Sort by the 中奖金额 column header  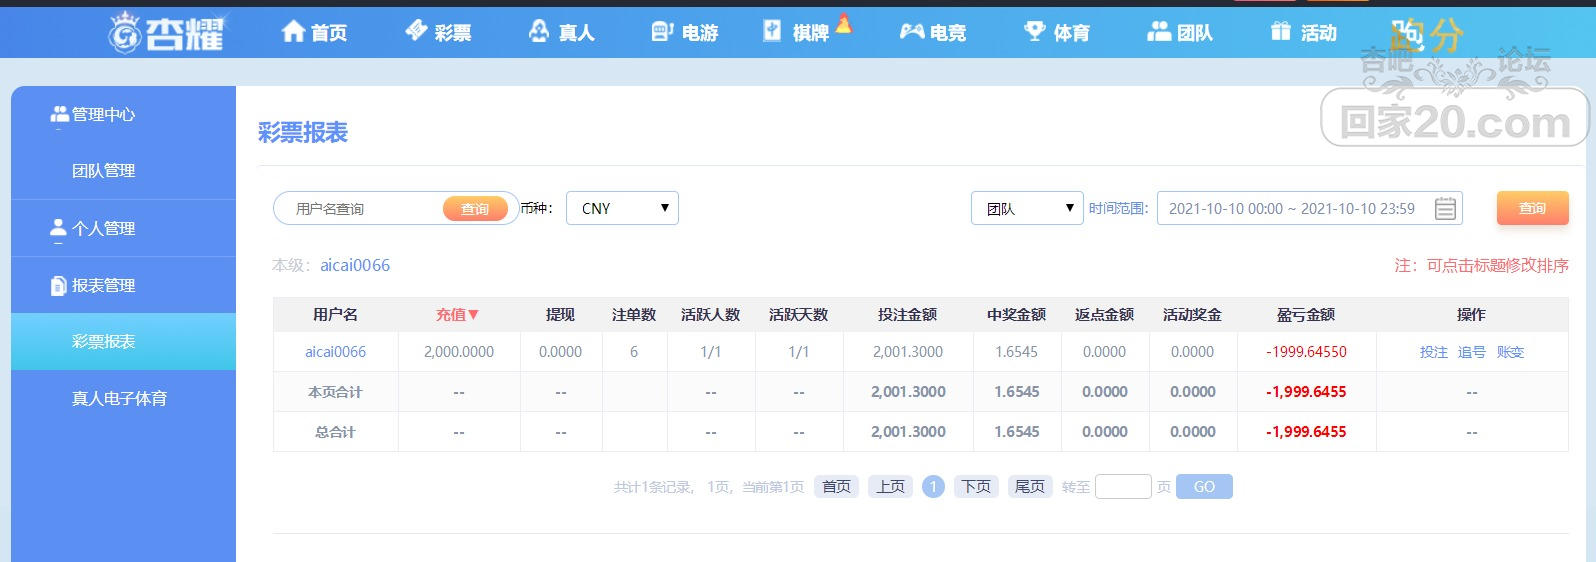(1016, 314)
